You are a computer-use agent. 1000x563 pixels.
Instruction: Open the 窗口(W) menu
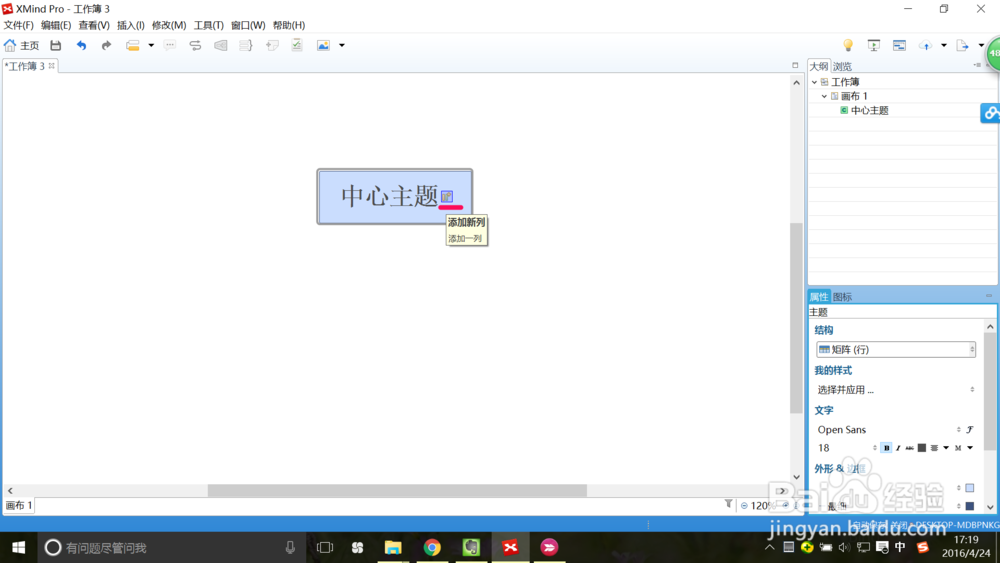click(x=248, y=25)
